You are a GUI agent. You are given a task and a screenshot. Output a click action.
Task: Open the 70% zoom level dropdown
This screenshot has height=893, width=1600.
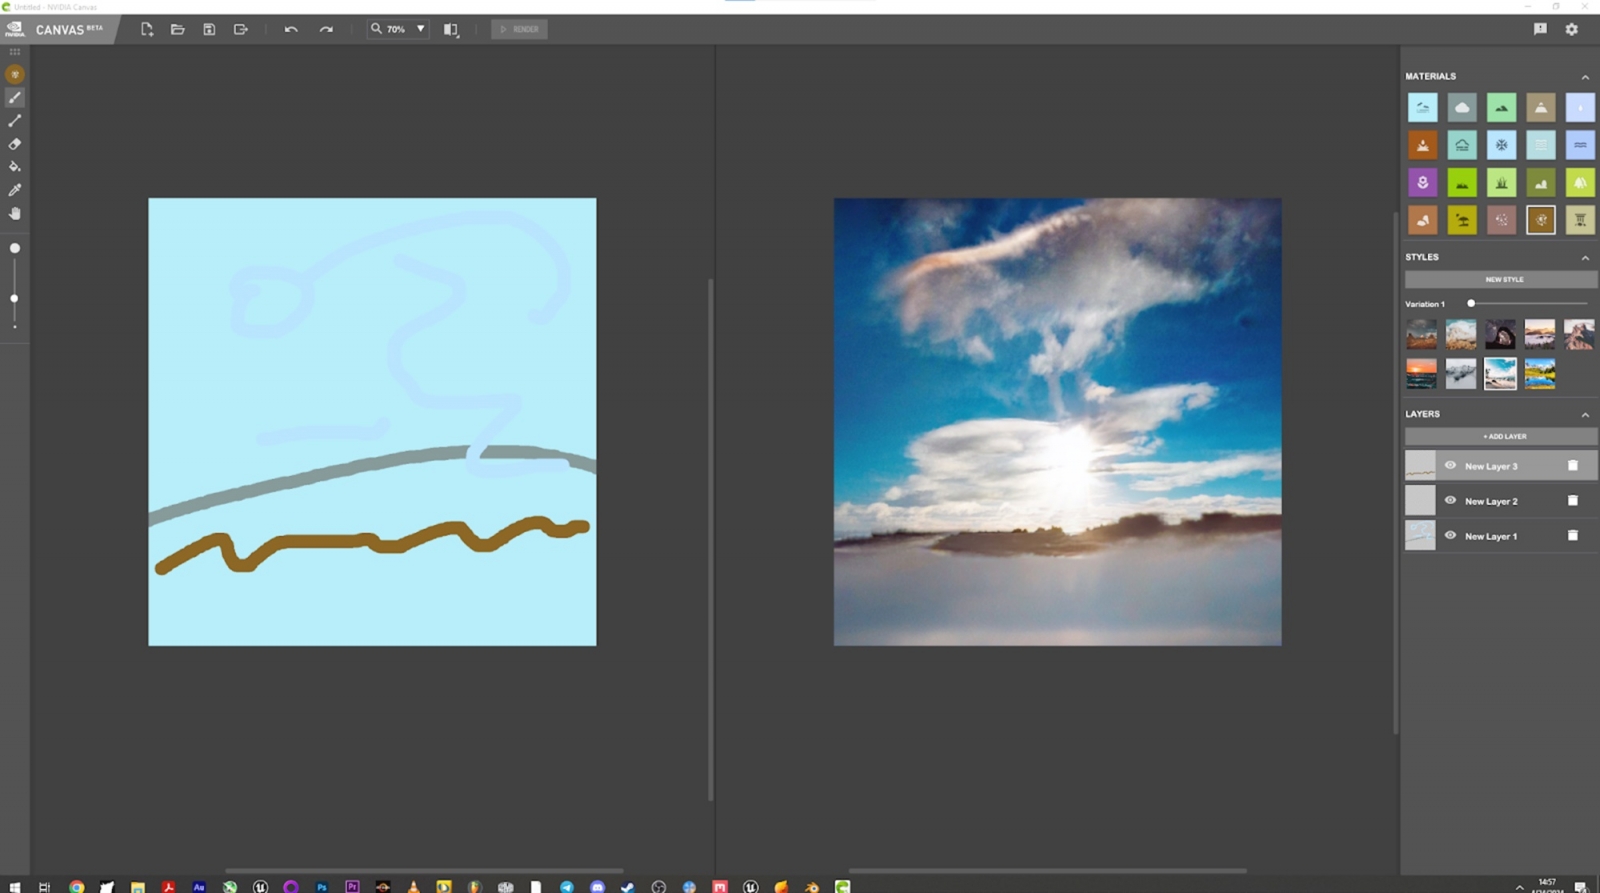pos(420,30)
